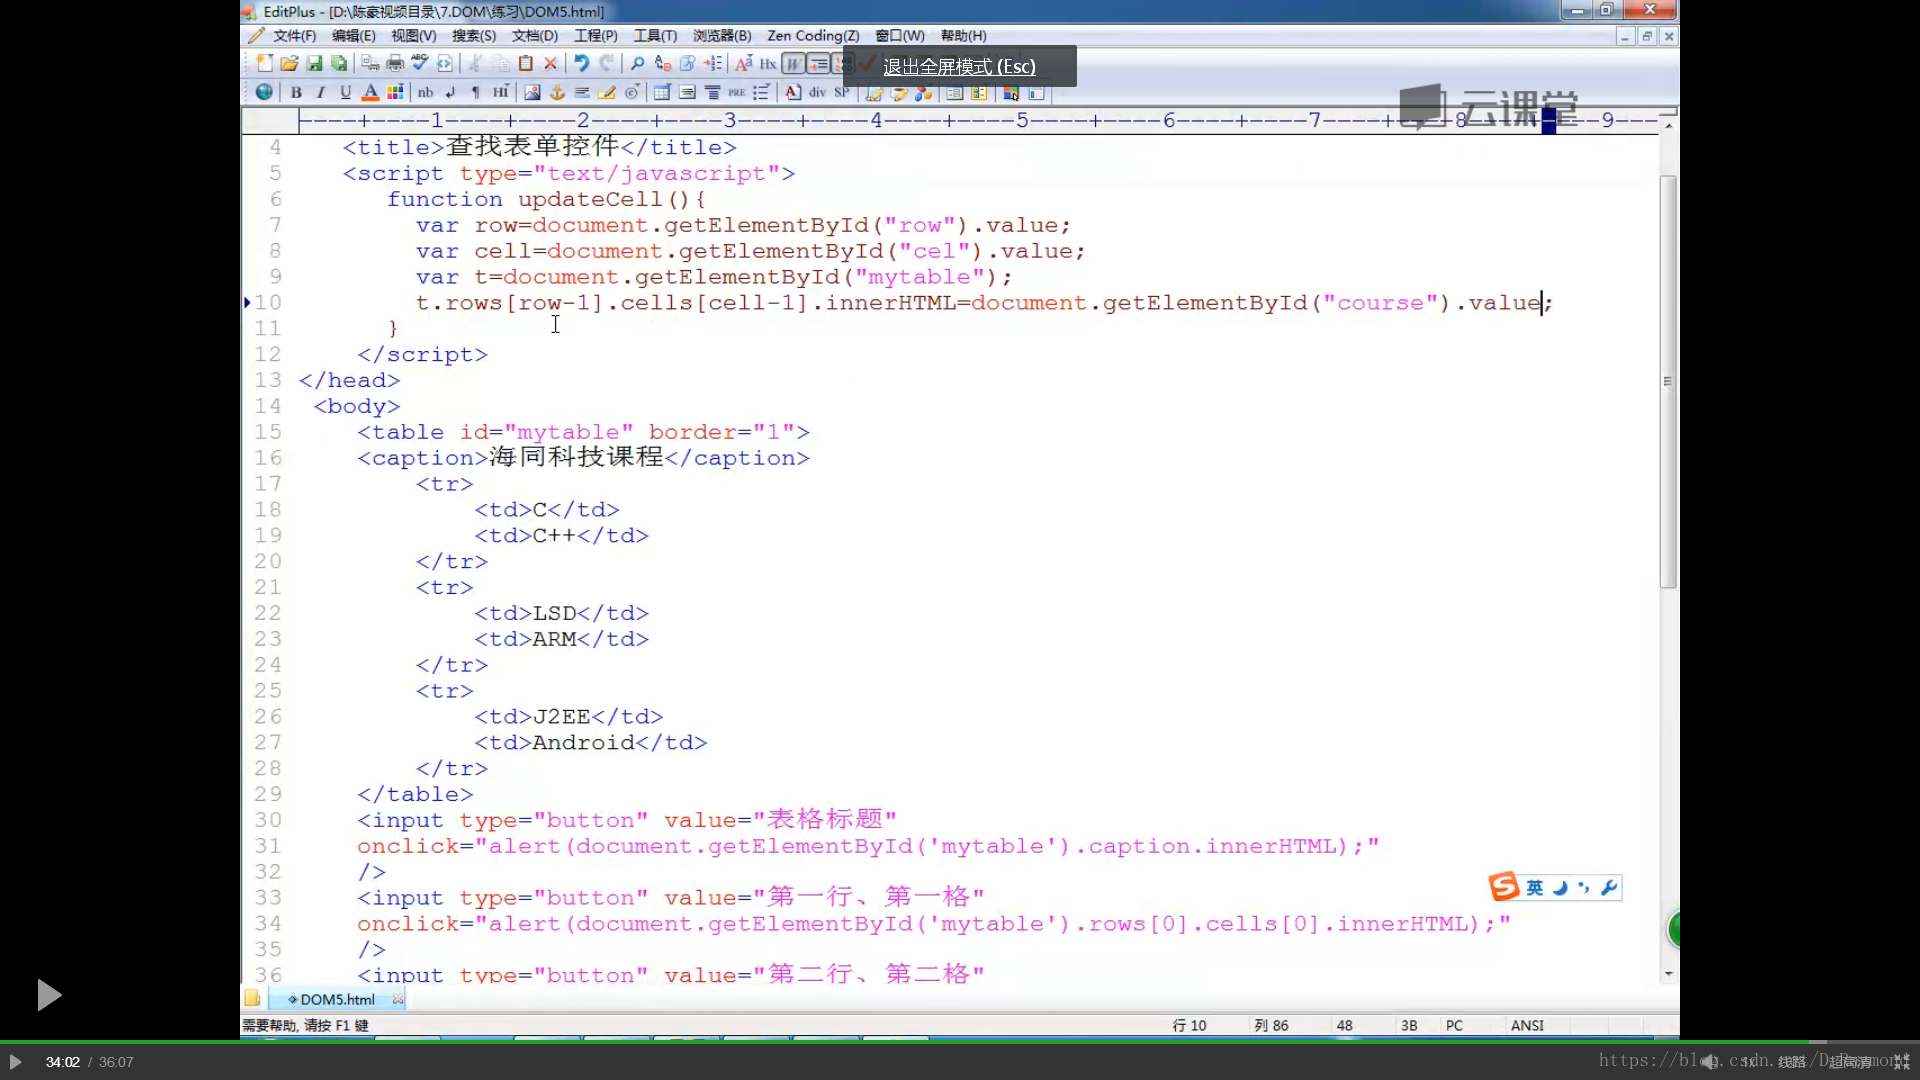Click the scroll down arrow of editor
Viewport: 1920px width, 1080px height.
point(1668,974)
